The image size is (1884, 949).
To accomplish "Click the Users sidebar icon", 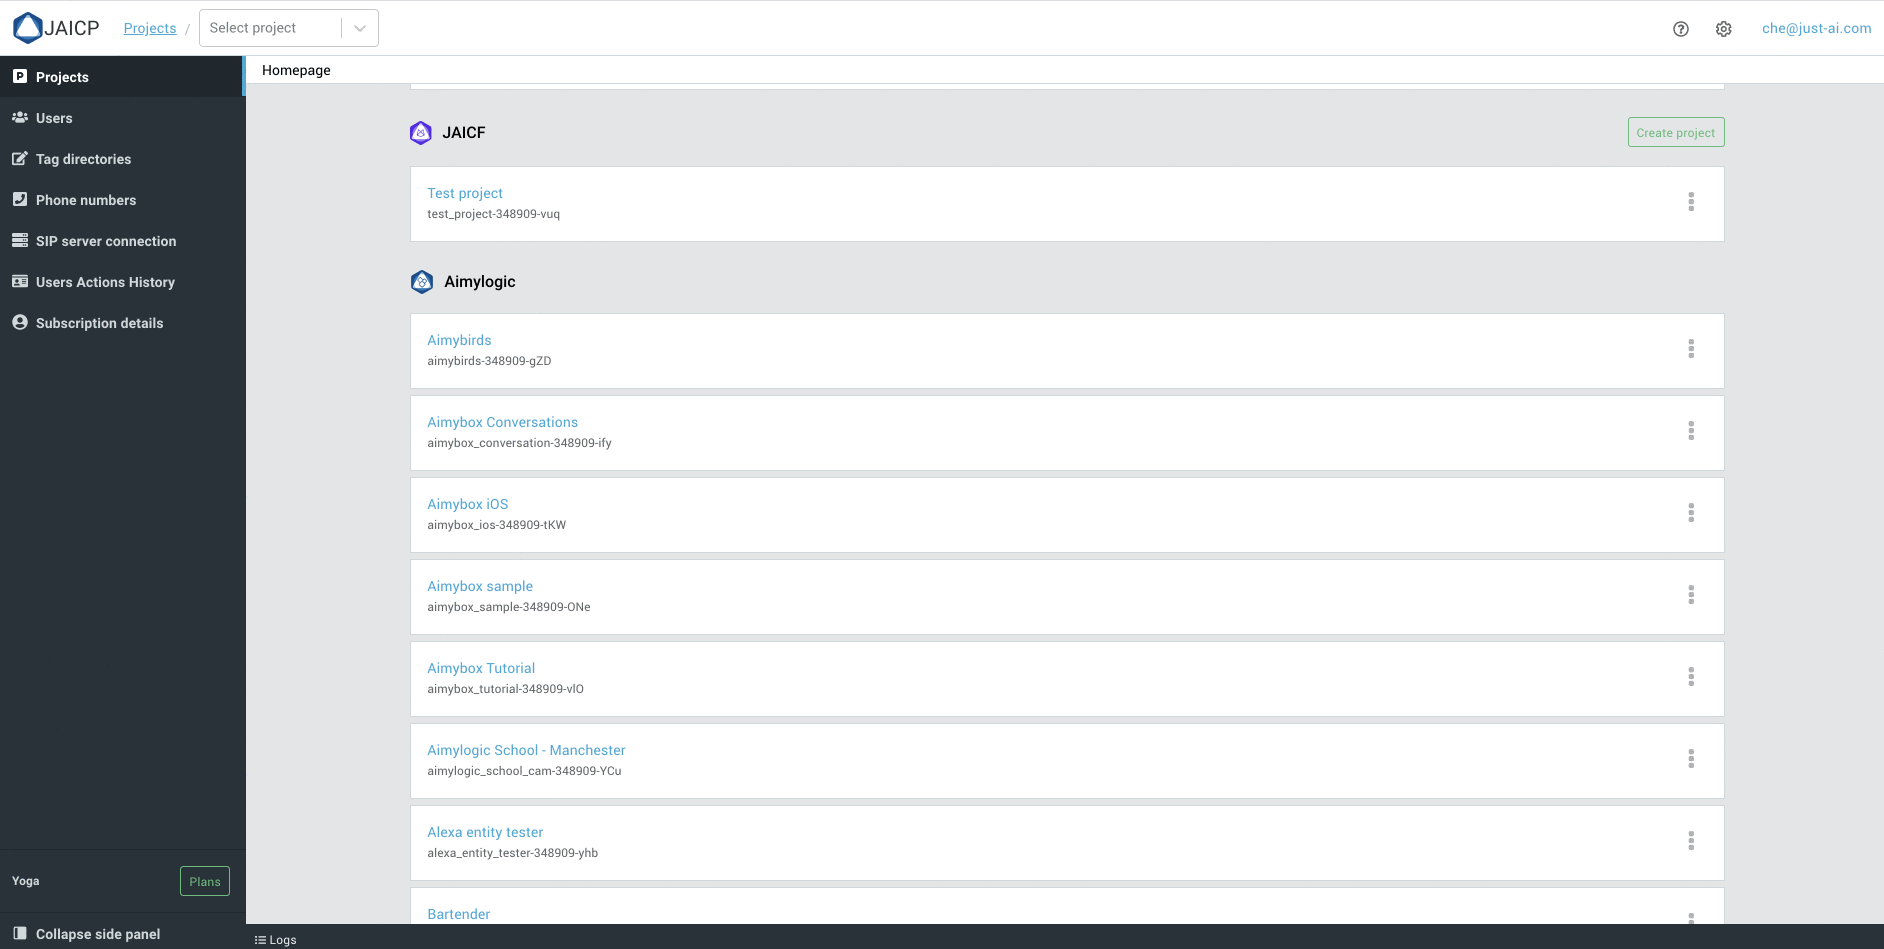I will coord(20,117).
